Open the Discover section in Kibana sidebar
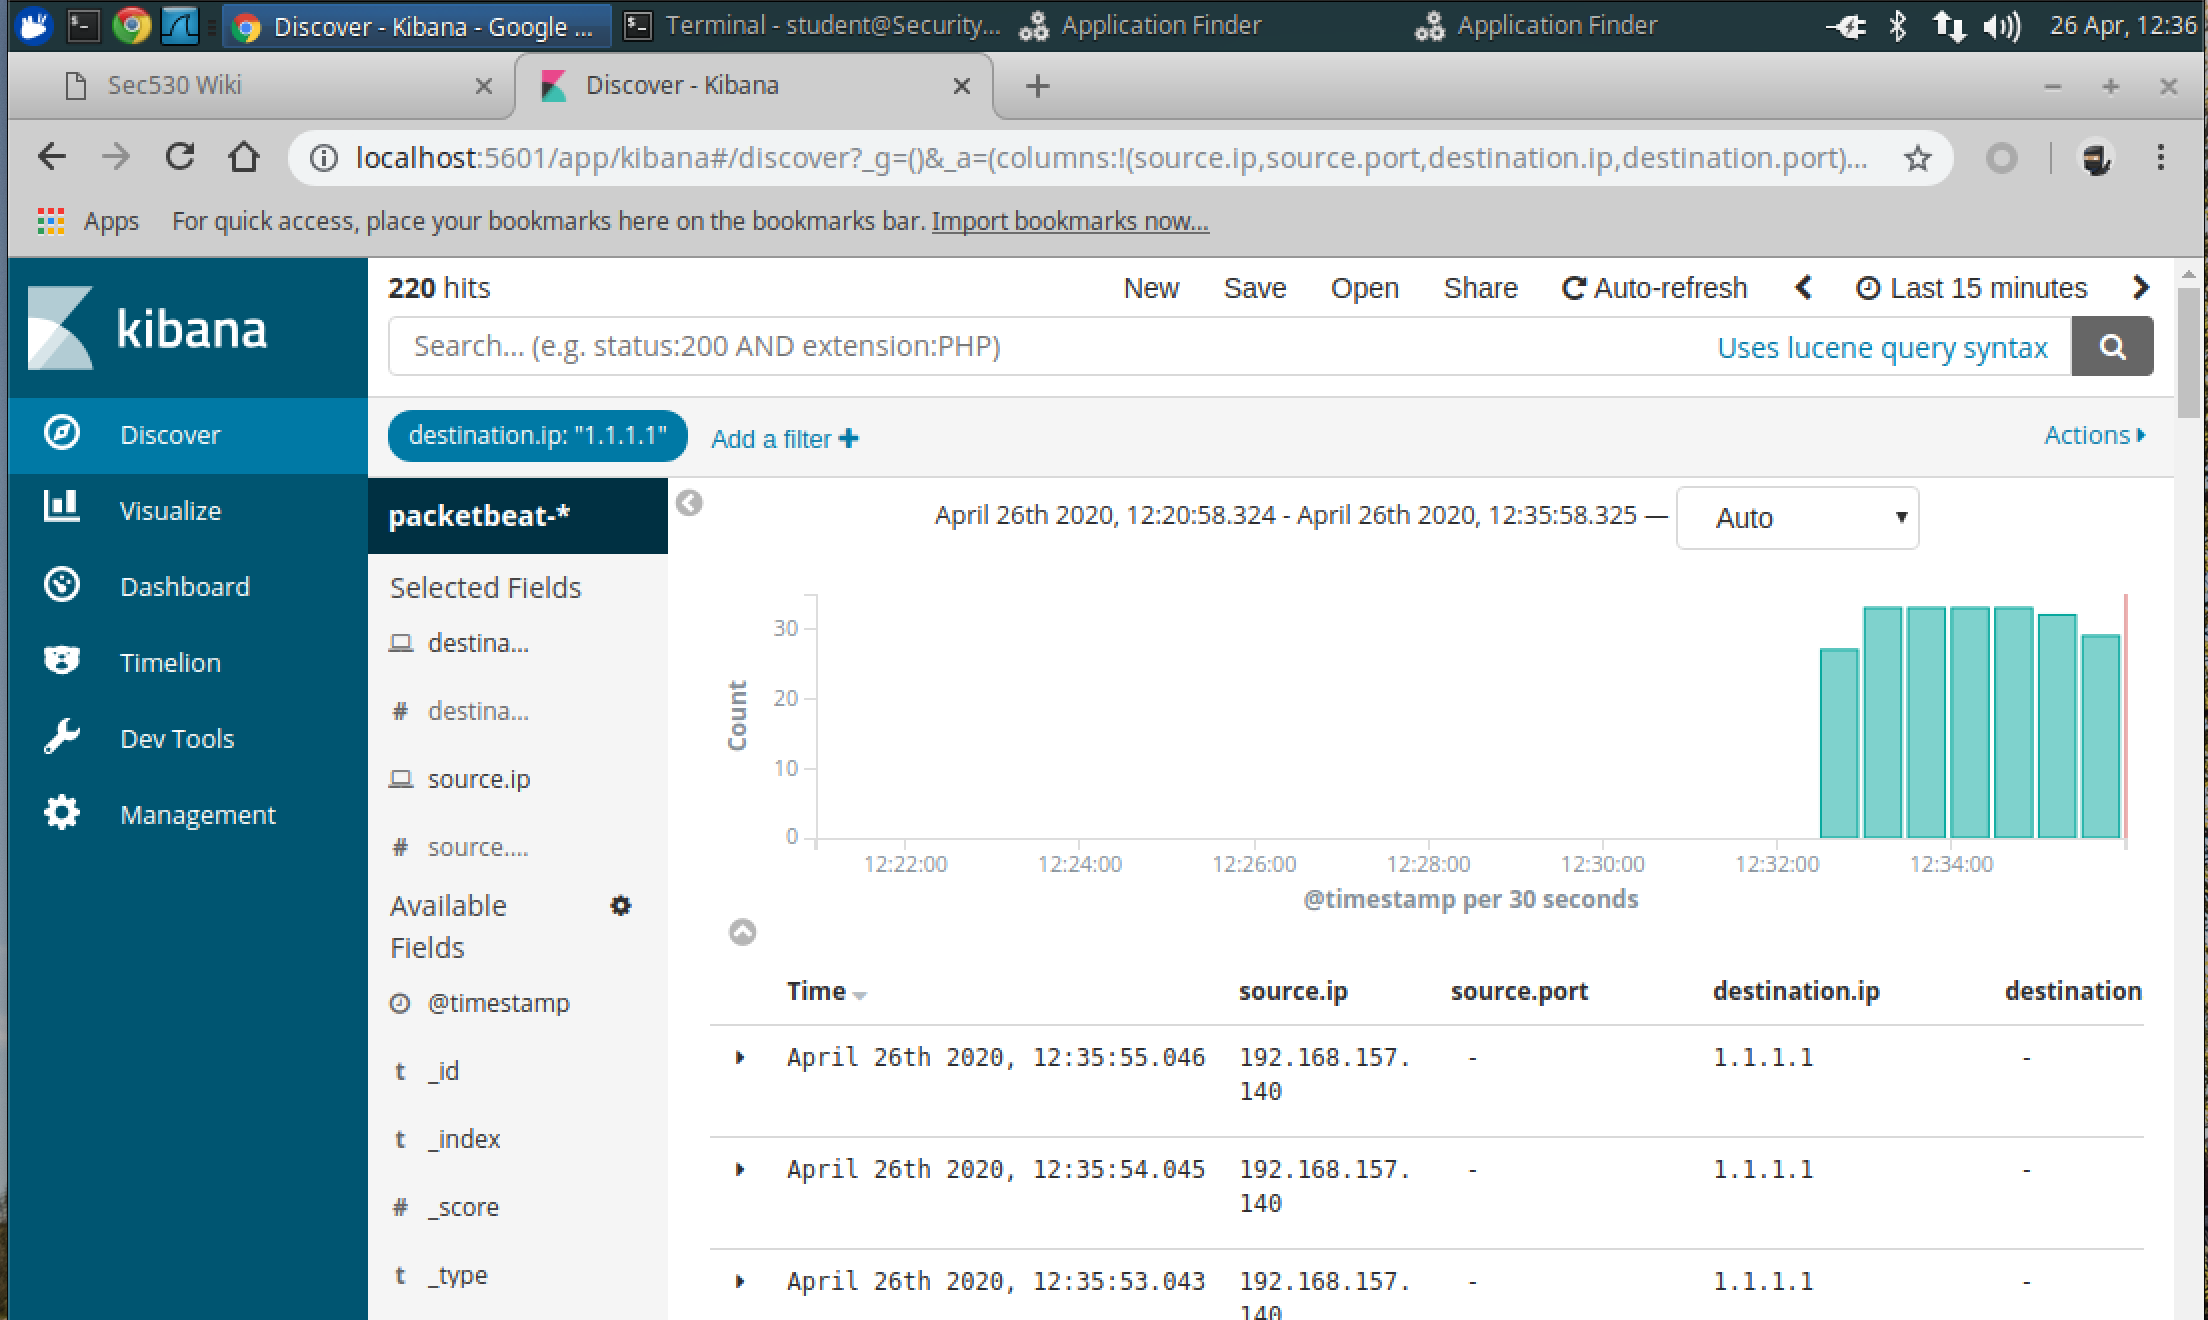Image resolution: width=2208 pixels, height=1320 pixels. [x=170, y=434]
